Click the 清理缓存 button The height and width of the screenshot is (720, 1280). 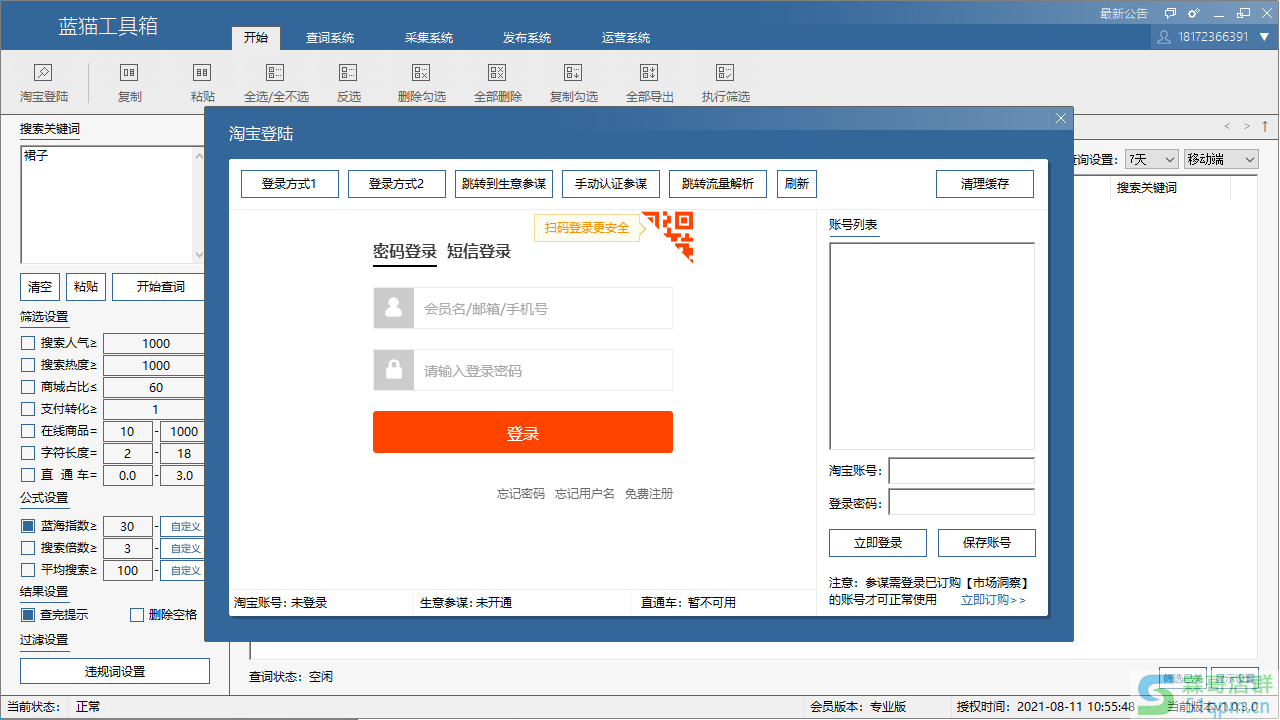tap(984, 183)
